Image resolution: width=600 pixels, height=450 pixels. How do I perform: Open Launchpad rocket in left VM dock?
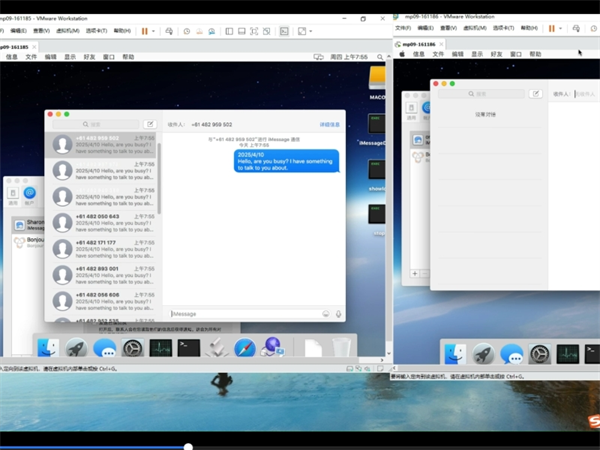point(76,348)
